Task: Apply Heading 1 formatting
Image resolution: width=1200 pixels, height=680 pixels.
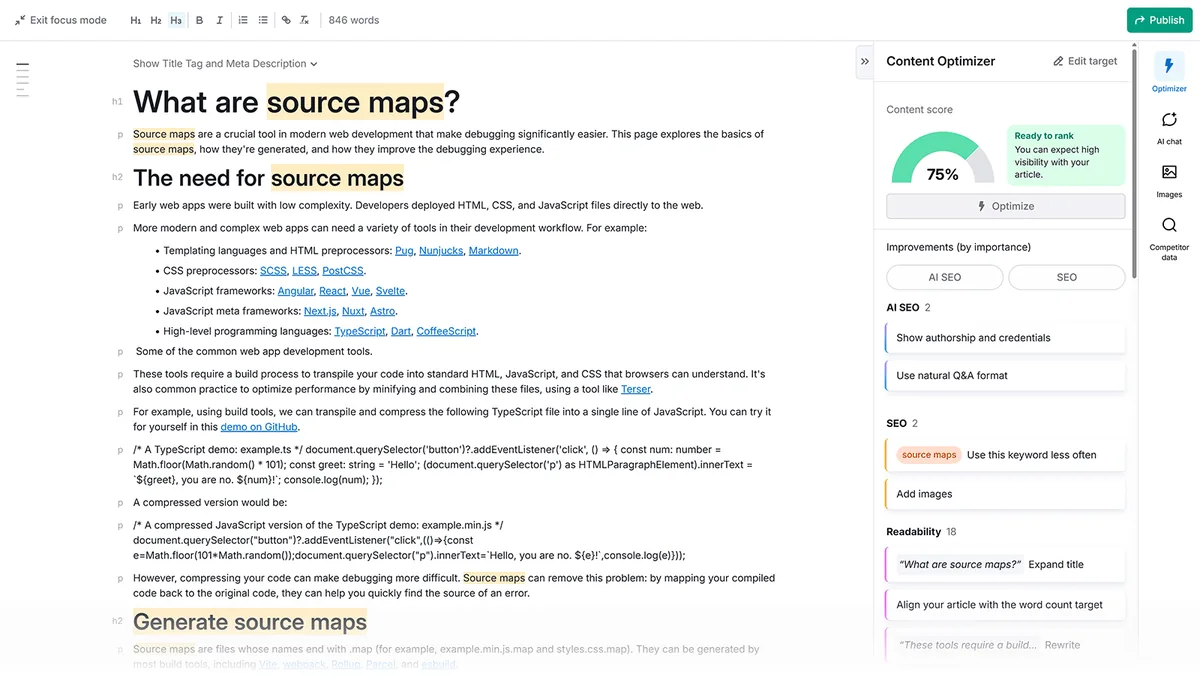Action: click(136, 20)
